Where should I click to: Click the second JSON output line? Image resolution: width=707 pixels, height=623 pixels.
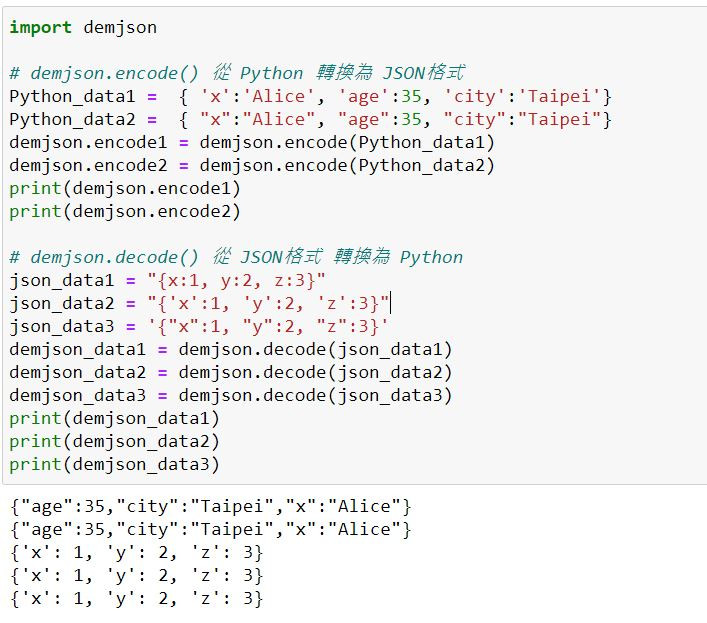coord(211,530)
